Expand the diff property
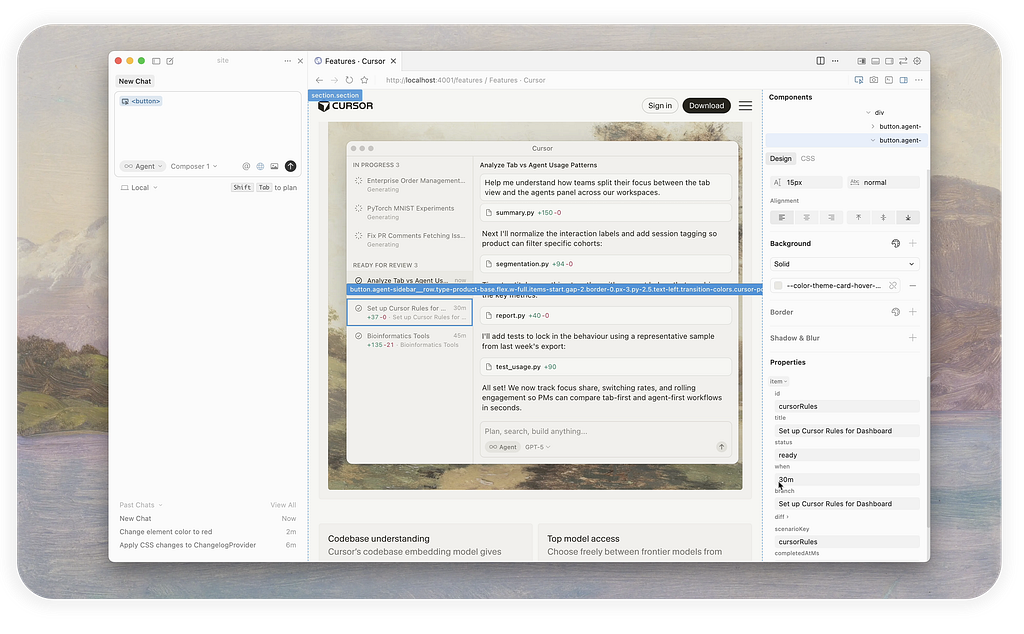The image size is (1024, 634). (x=781, y=517)
